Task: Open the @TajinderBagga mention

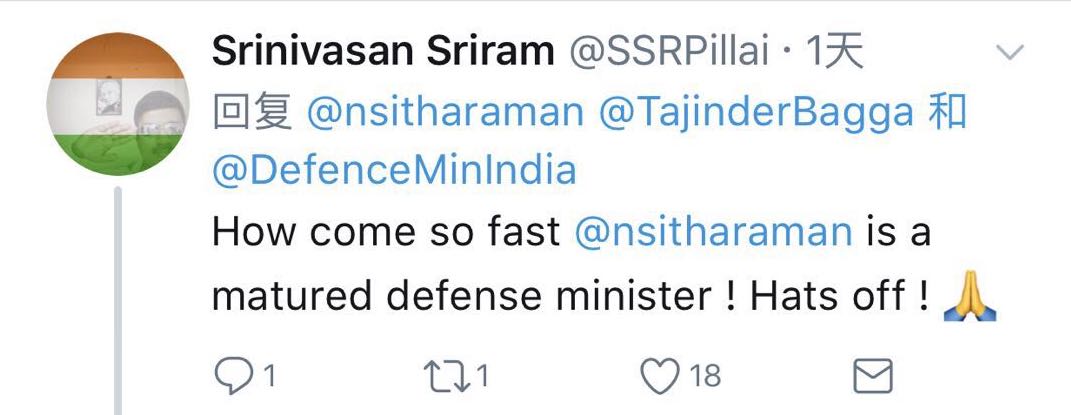Action: click(x=755, y=113)
